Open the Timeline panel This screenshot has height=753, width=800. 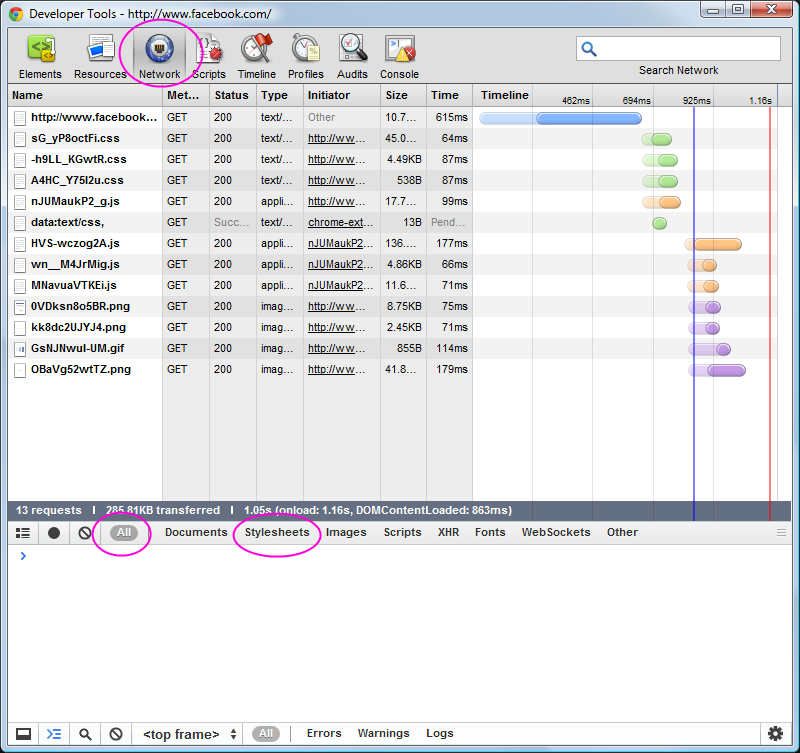(x=257, y=57)
